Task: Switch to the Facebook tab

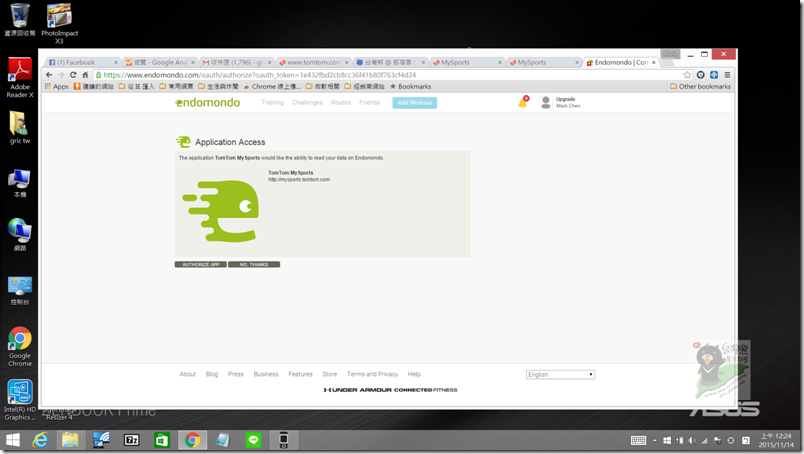Action: (x=80, y=63)
